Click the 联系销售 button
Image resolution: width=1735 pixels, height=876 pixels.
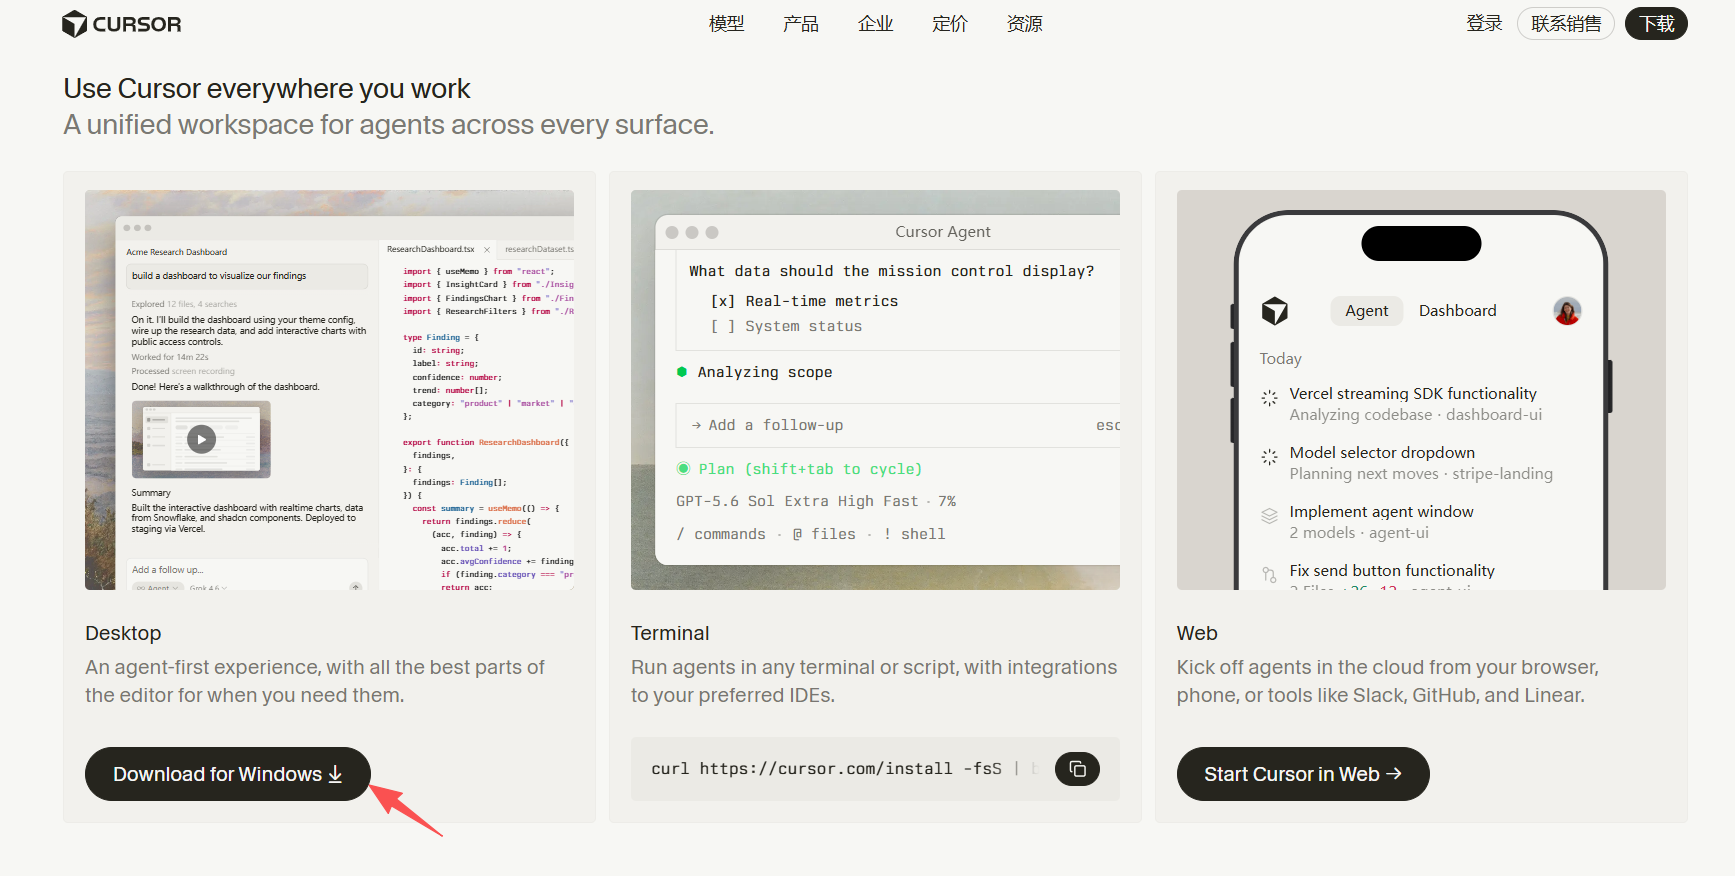1566,24
